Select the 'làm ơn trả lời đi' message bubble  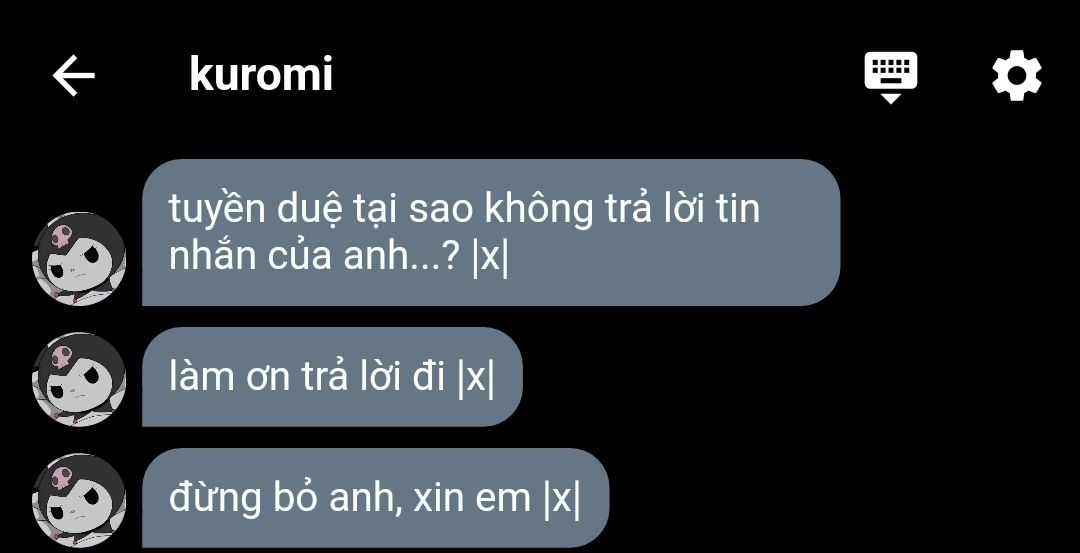coord(332,377)
